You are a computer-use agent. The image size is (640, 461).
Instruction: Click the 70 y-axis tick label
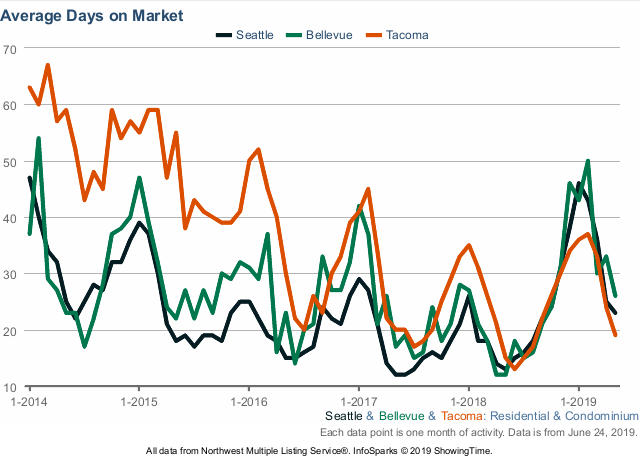(9, 49)
